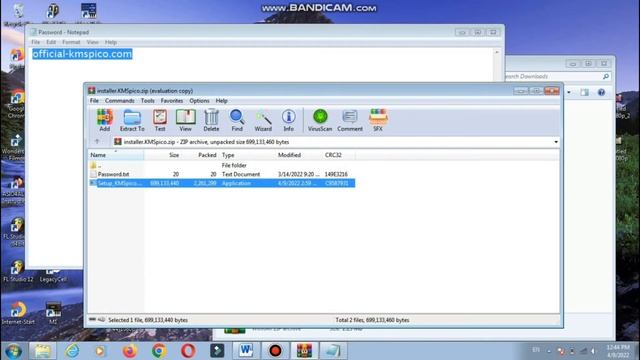
Task: Launch Opera from taskbar
Action: (x=188, y=351)
